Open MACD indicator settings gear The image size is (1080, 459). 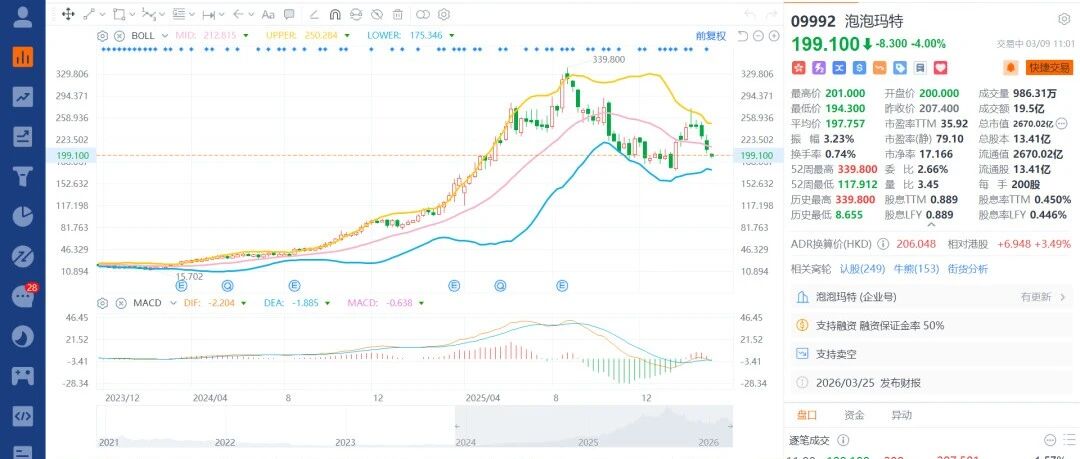pos(103,303)
